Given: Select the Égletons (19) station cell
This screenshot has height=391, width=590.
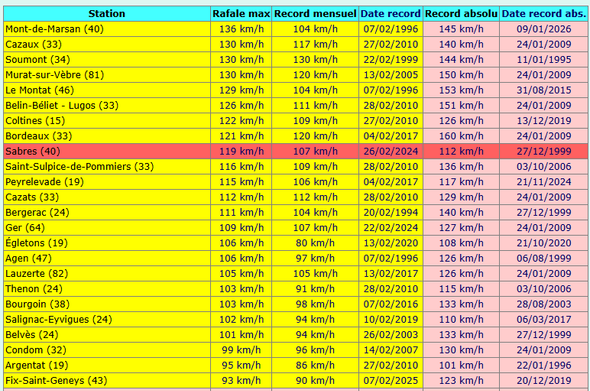Looking at the screenshot, I should (x=106, y=243).
